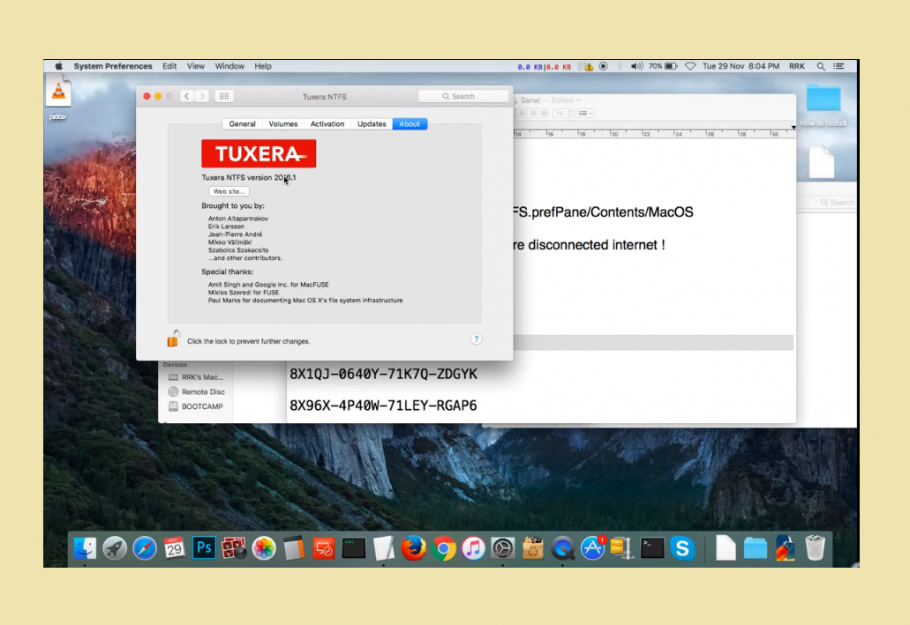The image size is (910, 625).
Task: Click the screen recording indicator icon
Action: 604,66
